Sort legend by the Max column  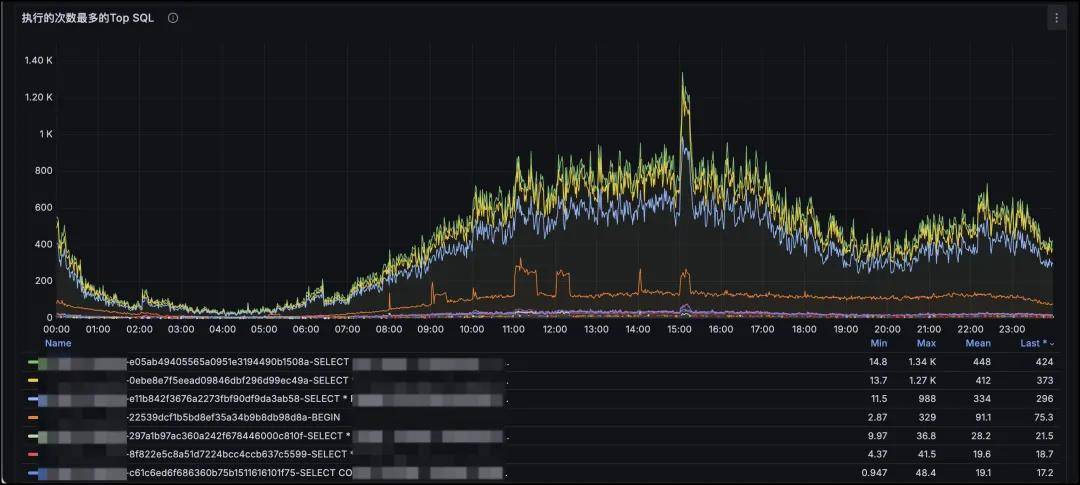click(926, 343)
